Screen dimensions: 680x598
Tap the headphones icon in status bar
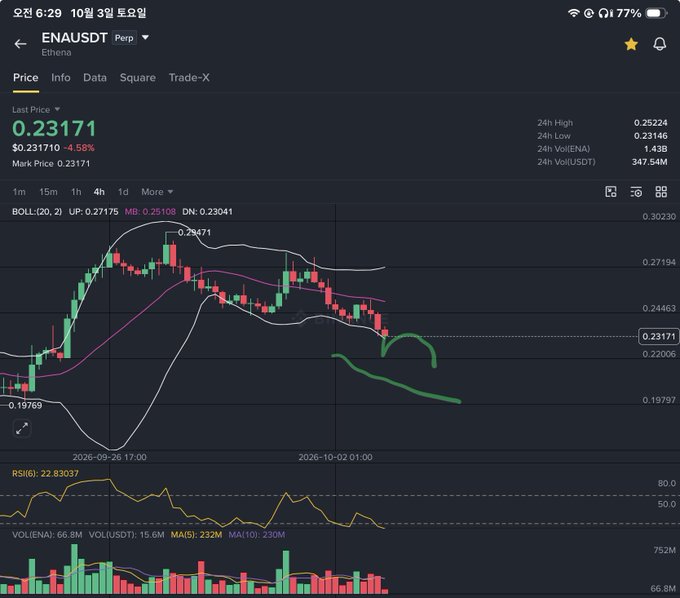603,13
